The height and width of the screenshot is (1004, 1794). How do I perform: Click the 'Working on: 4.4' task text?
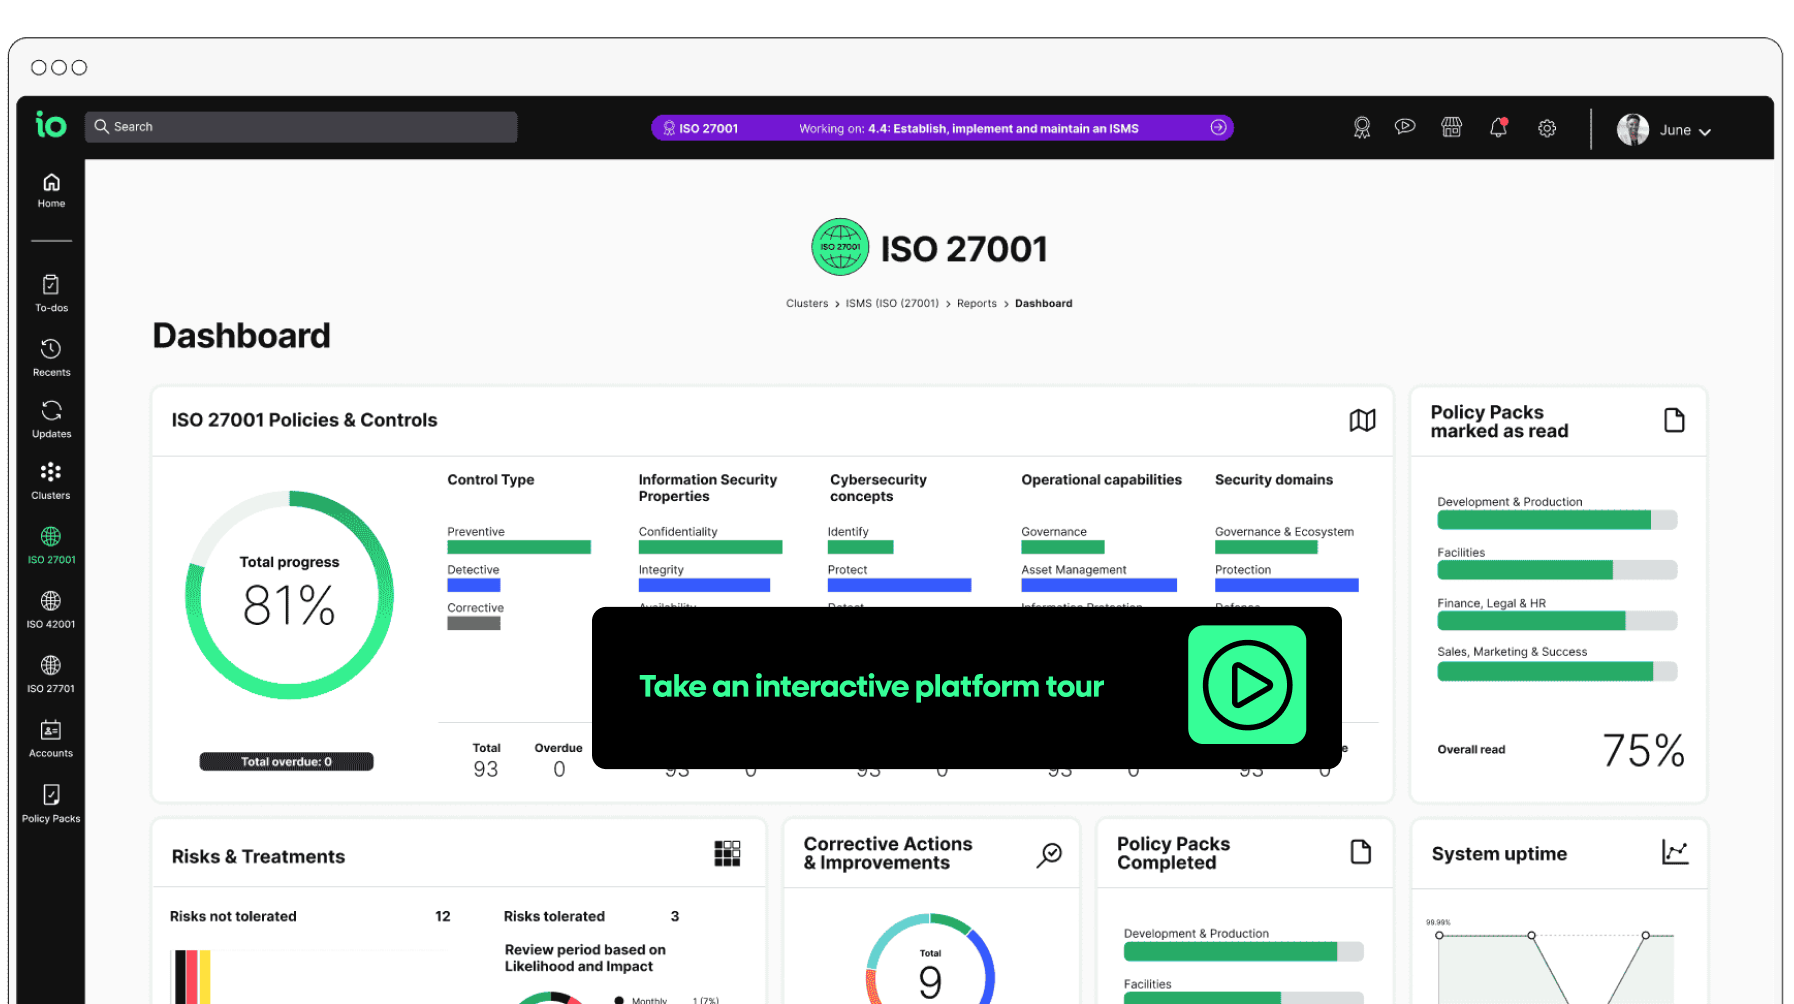[x=968, y=128]
